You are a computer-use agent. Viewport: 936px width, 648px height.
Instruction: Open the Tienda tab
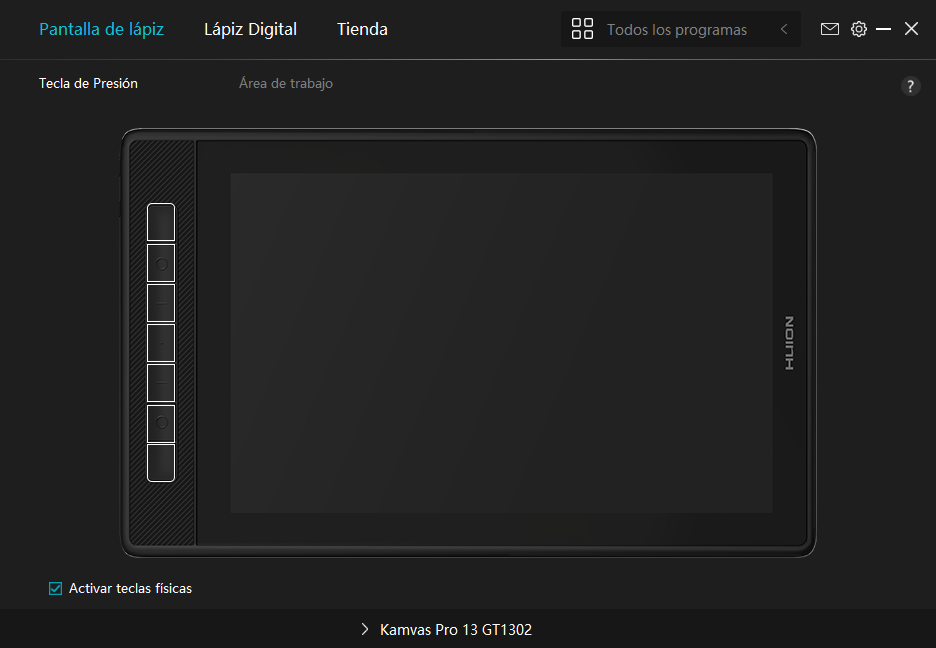(362, 29)
